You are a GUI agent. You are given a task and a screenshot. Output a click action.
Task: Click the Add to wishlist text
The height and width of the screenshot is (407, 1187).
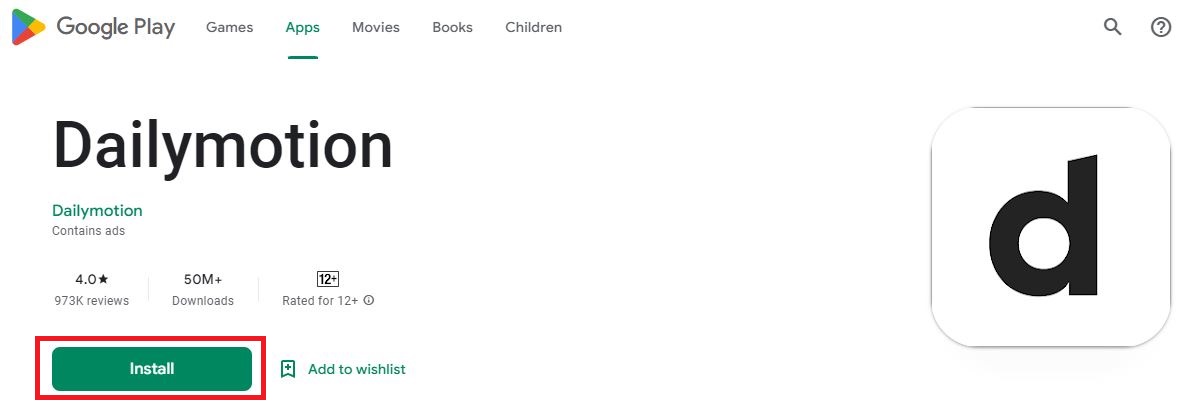pyautogui.click(x=356, y=369)
